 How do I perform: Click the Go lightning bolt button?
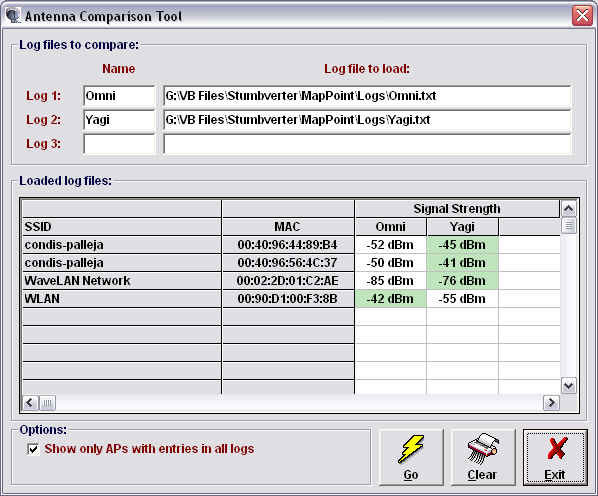(x=411, y=457)
